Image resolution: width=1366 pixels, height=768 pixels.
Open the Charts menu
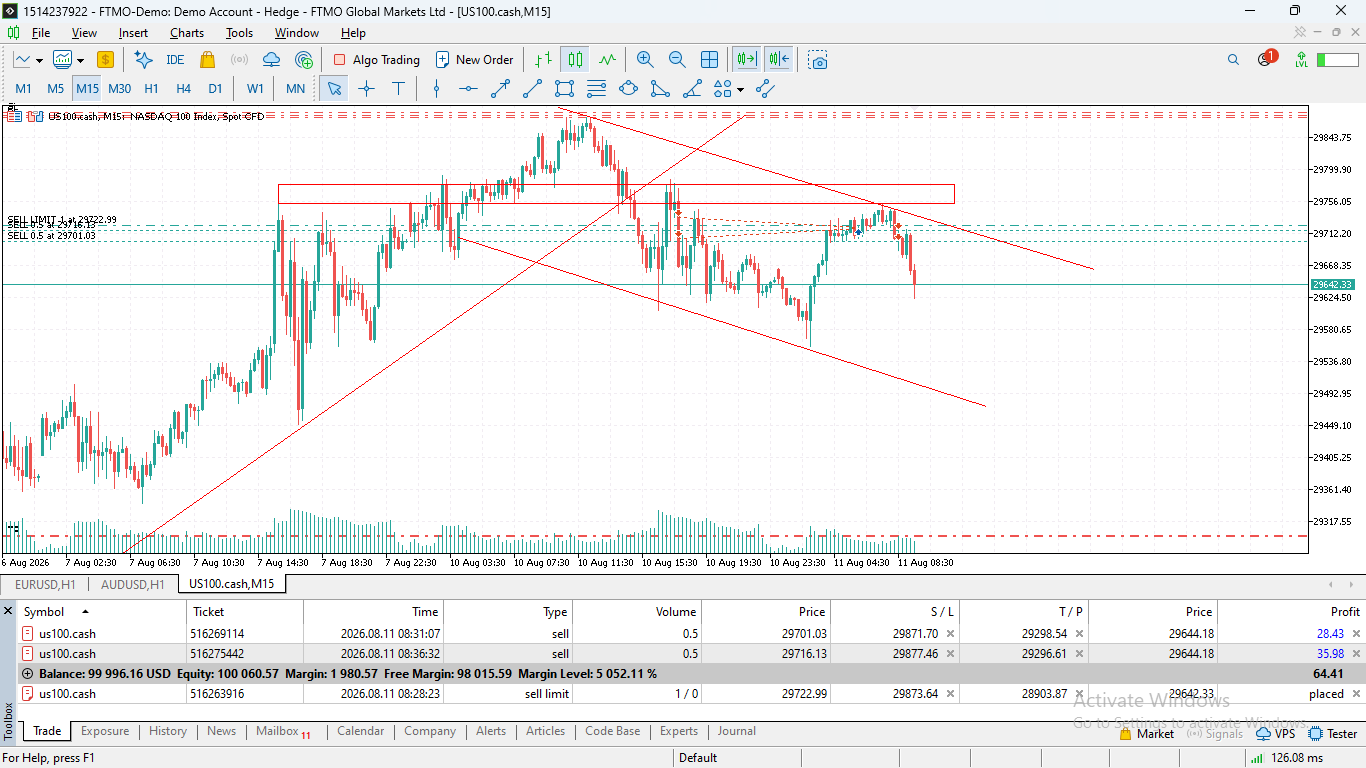tap(187, 33)
